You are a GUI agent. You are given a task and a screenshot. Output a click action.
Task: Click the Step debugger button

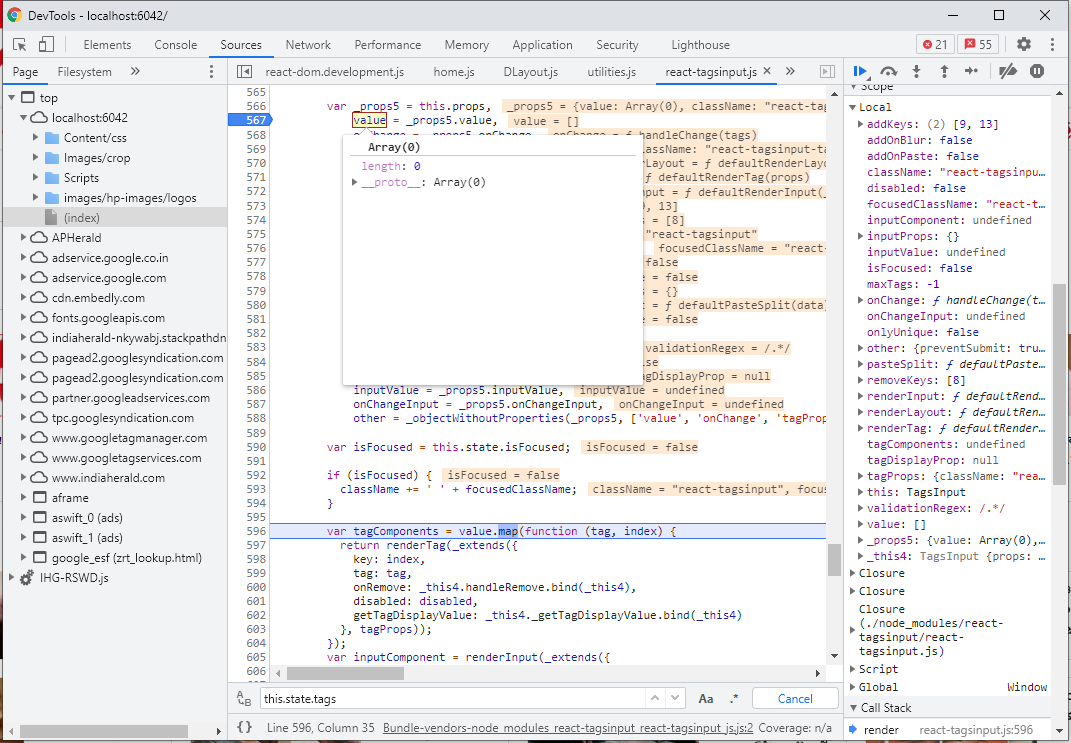[x=971, y=71]
